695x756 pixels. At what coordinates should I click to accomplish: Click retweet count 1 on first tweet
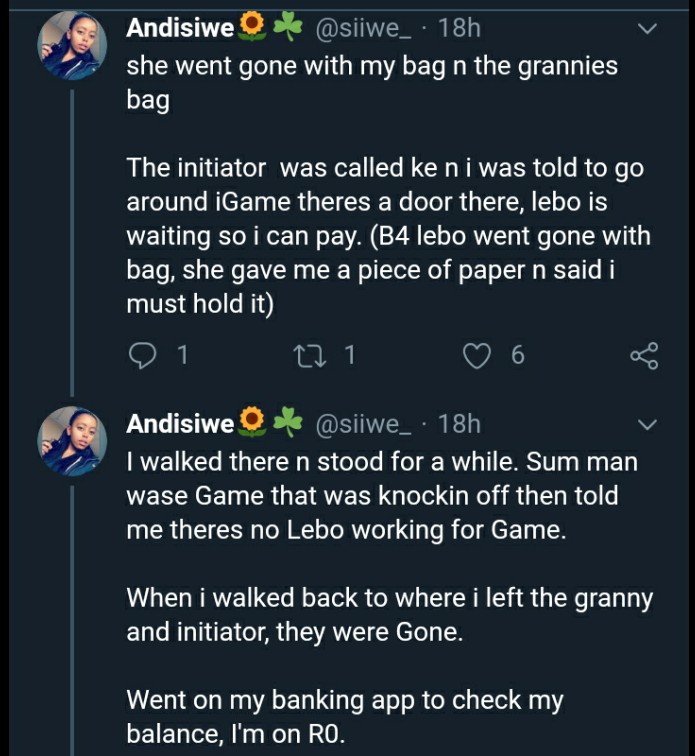click(350, 355)
